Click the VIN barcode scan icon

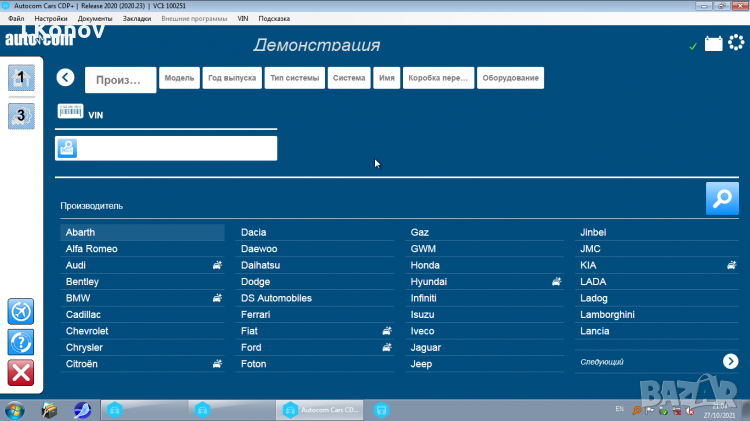click(70, 114)
